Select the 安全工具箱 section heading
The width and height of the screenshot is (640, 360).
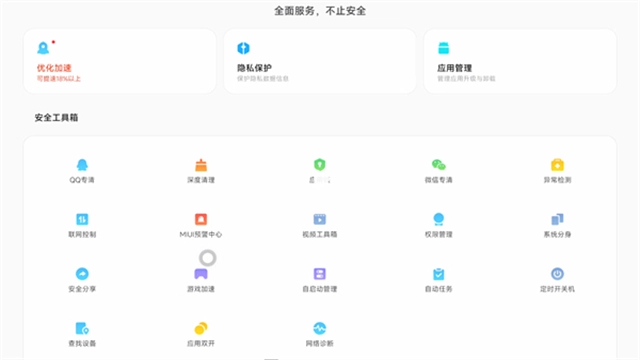click(x=56, y=118)
